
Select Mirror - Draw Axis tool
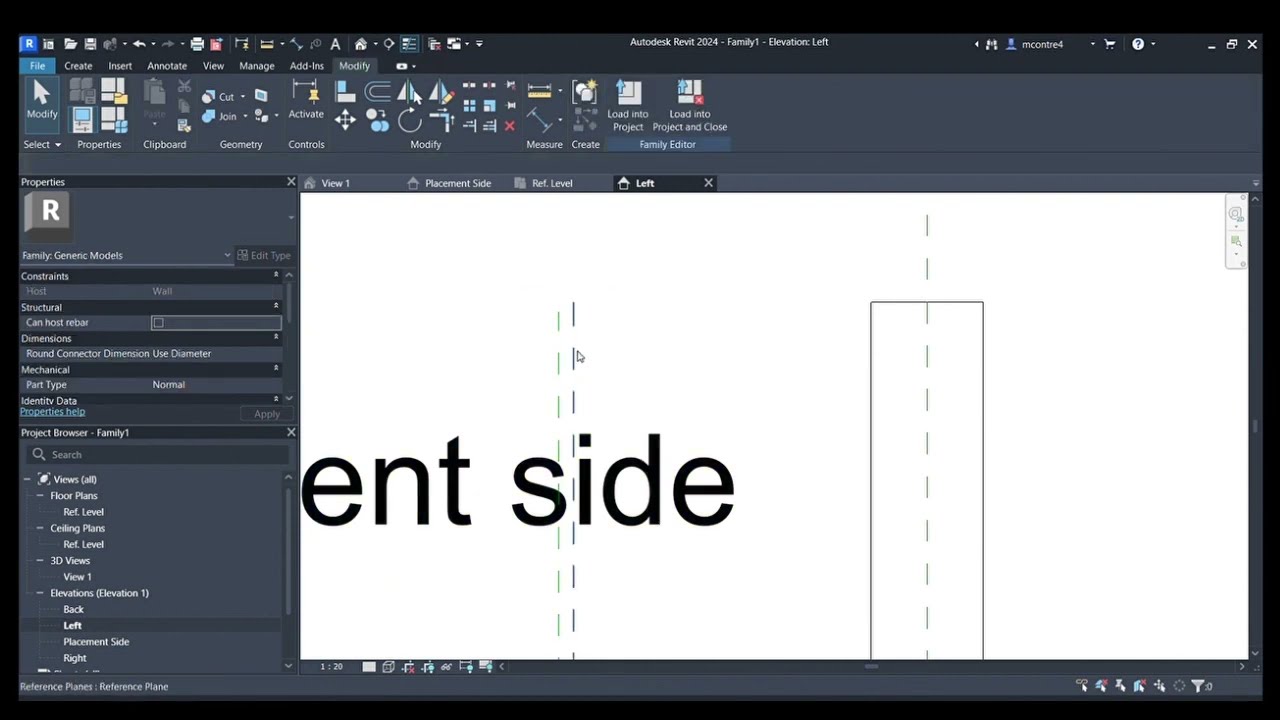(x=441, y=92)
